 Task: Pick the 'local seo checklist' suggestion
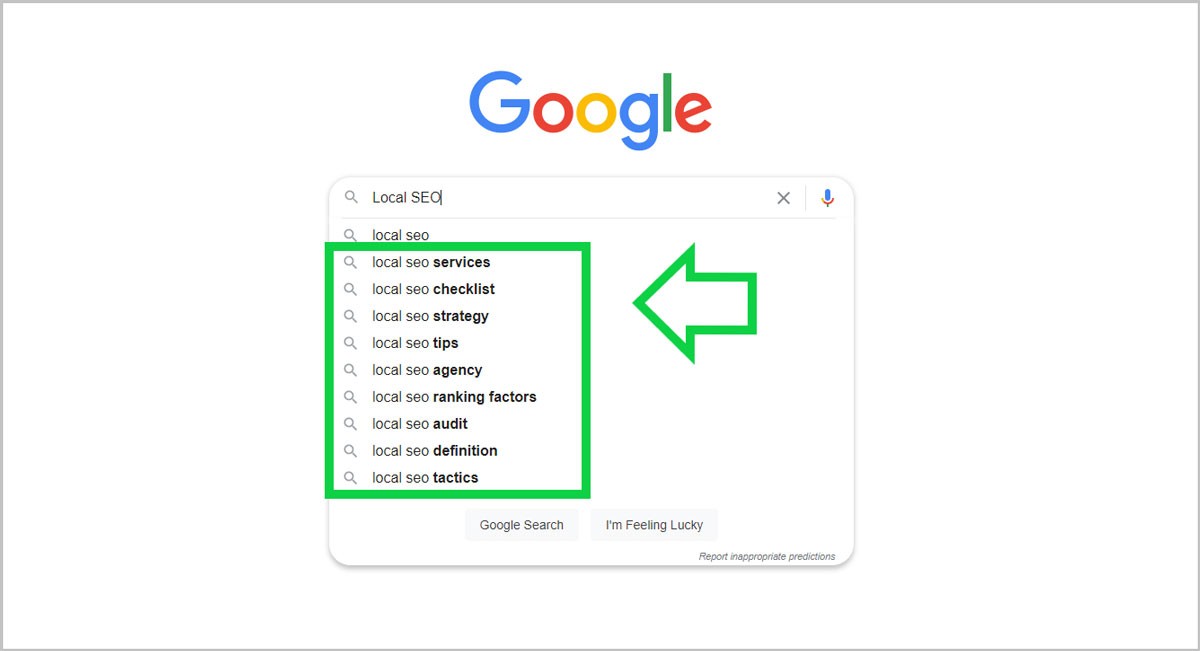[x=433, y=289]
